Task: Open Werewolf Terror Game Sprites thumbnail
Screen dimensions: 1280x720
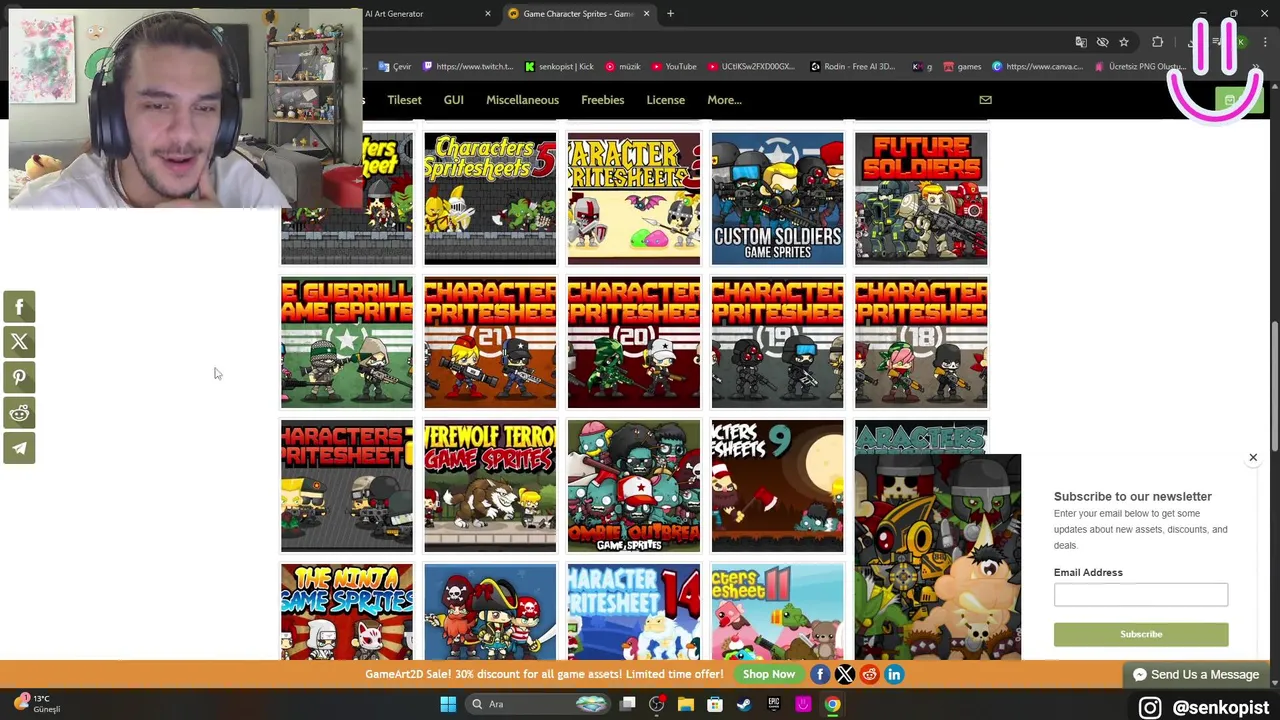Action: pos(490,486)
